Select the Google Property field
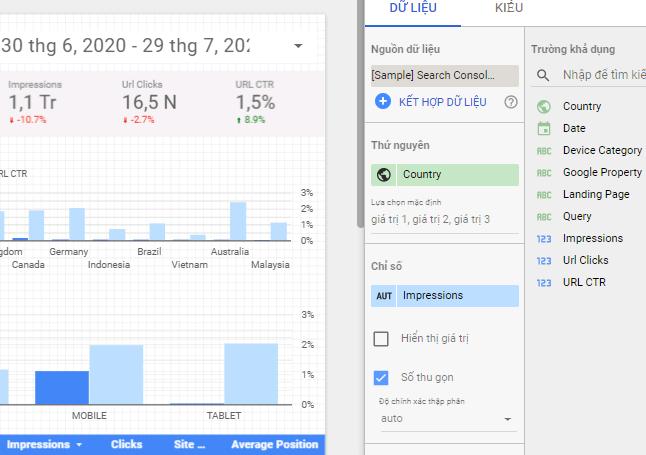Viewport: 646px width, 455px height. point(602,172)
